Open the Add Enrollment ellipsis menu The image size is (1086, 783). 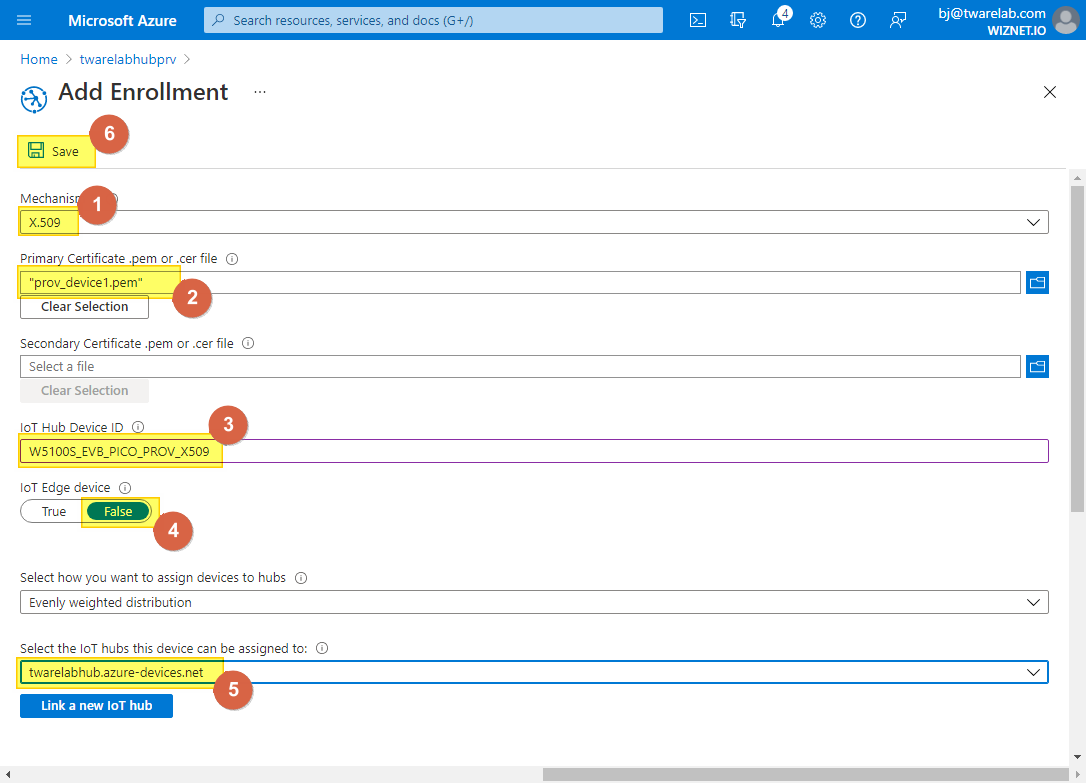[260, 92]
